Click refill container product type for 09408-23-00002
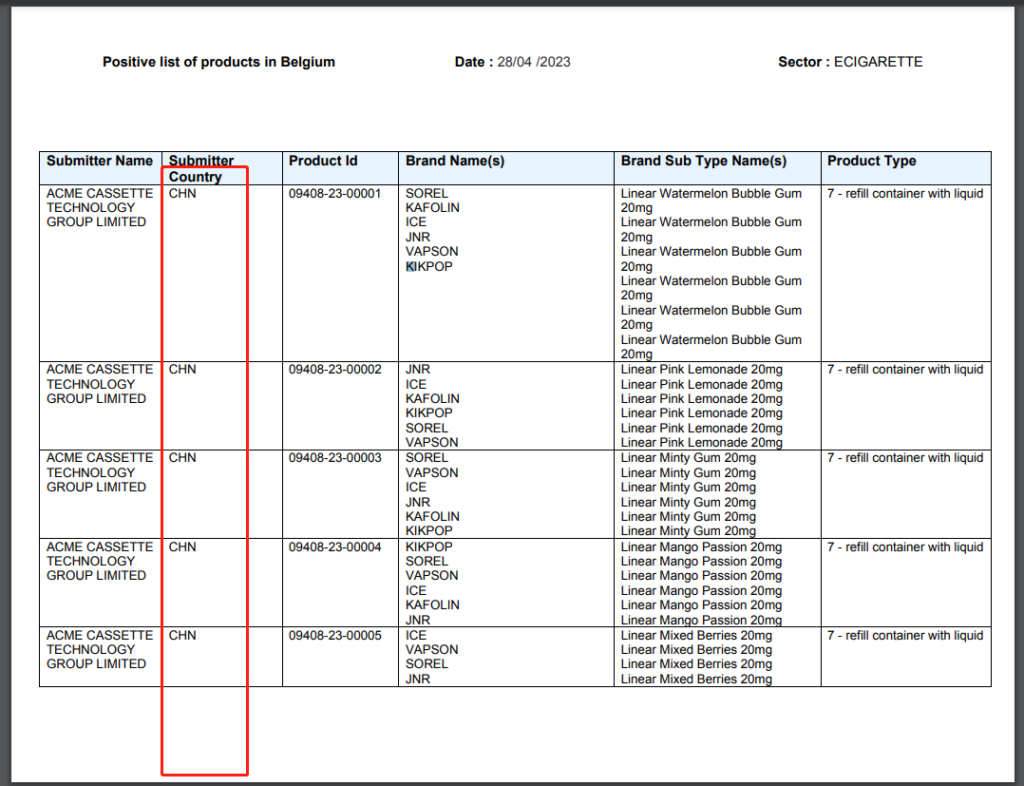This screenshot has width=1024, height=786. tap(905, 369)
